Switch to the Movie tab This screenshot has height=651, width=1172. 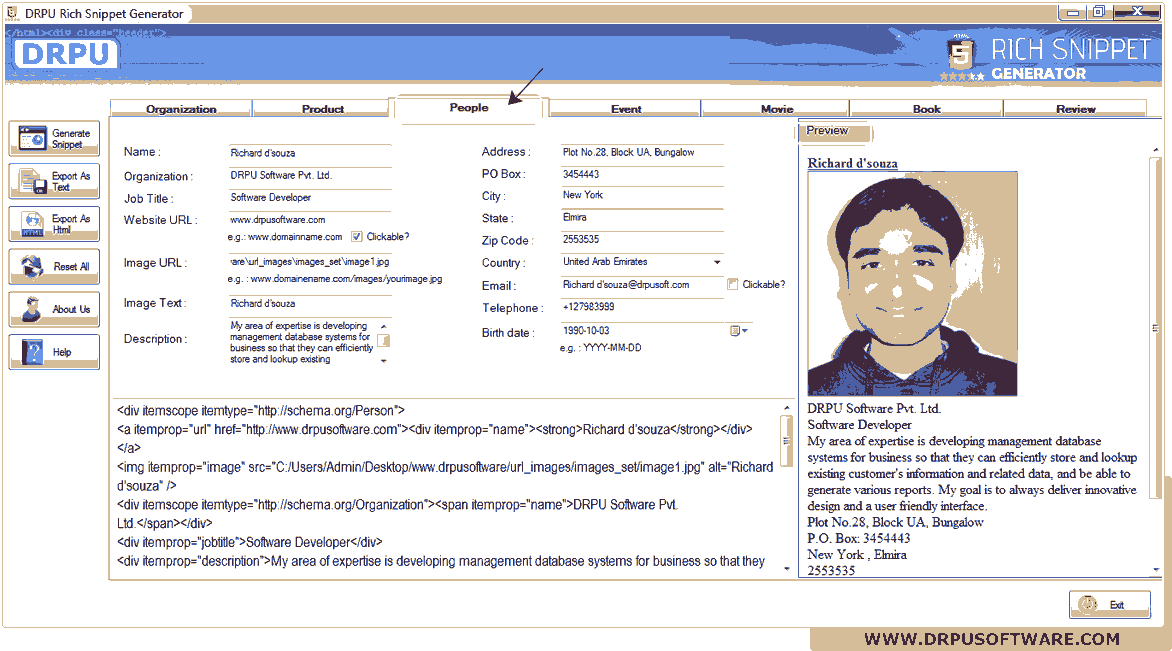click(x=776, y=109)
